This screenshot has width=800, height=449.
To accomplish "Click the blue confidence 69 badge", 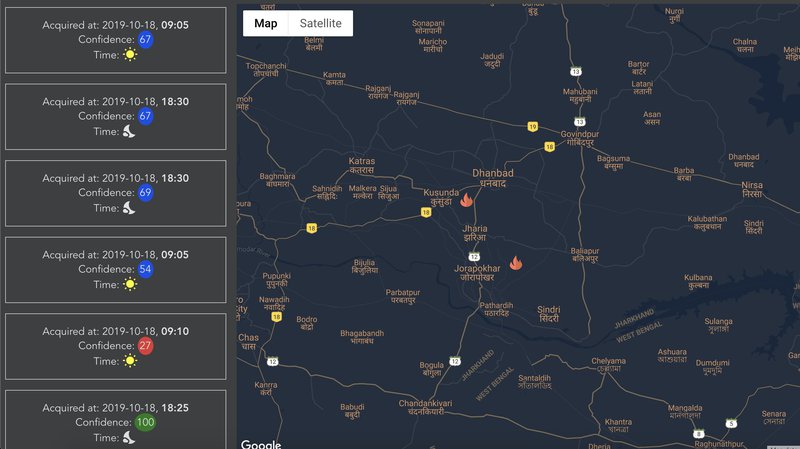I will [146, 193].
